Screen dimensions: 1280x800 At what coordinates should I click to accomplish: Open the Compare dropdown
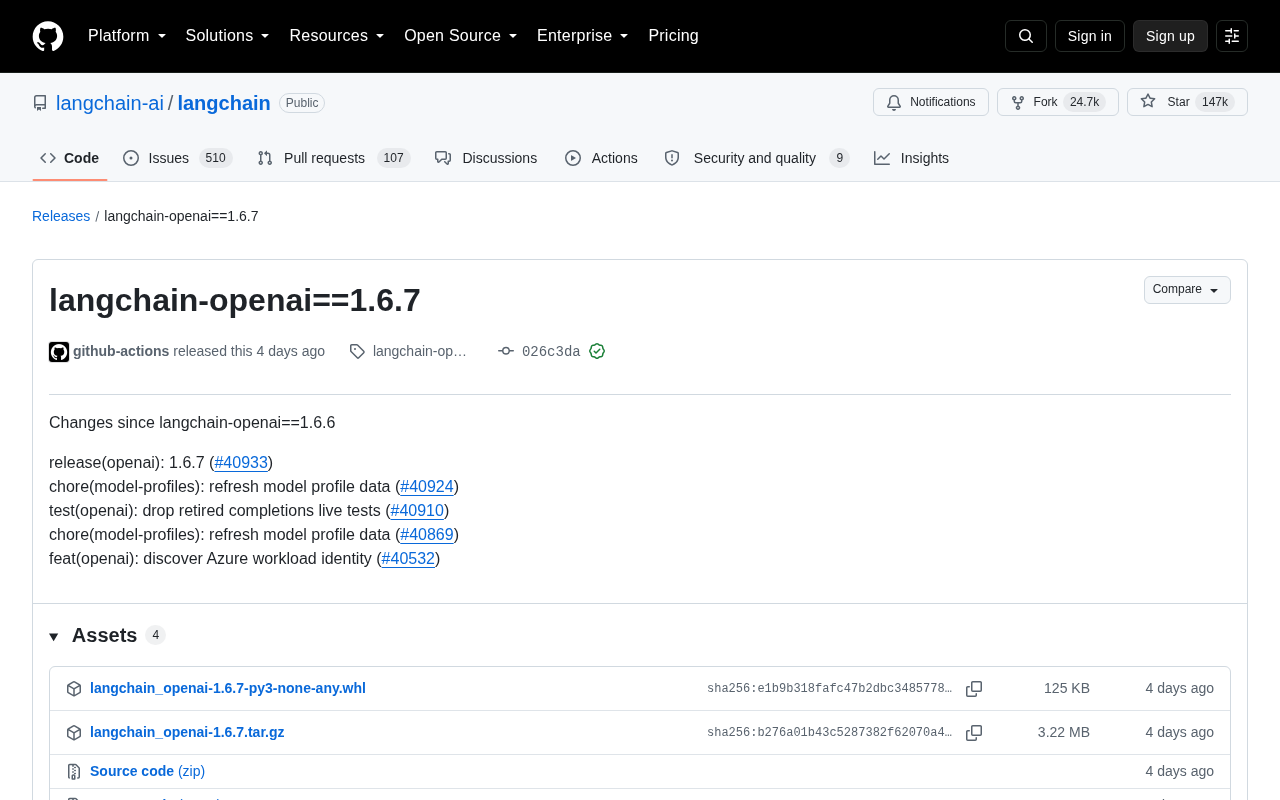(x=1187, y=290)
